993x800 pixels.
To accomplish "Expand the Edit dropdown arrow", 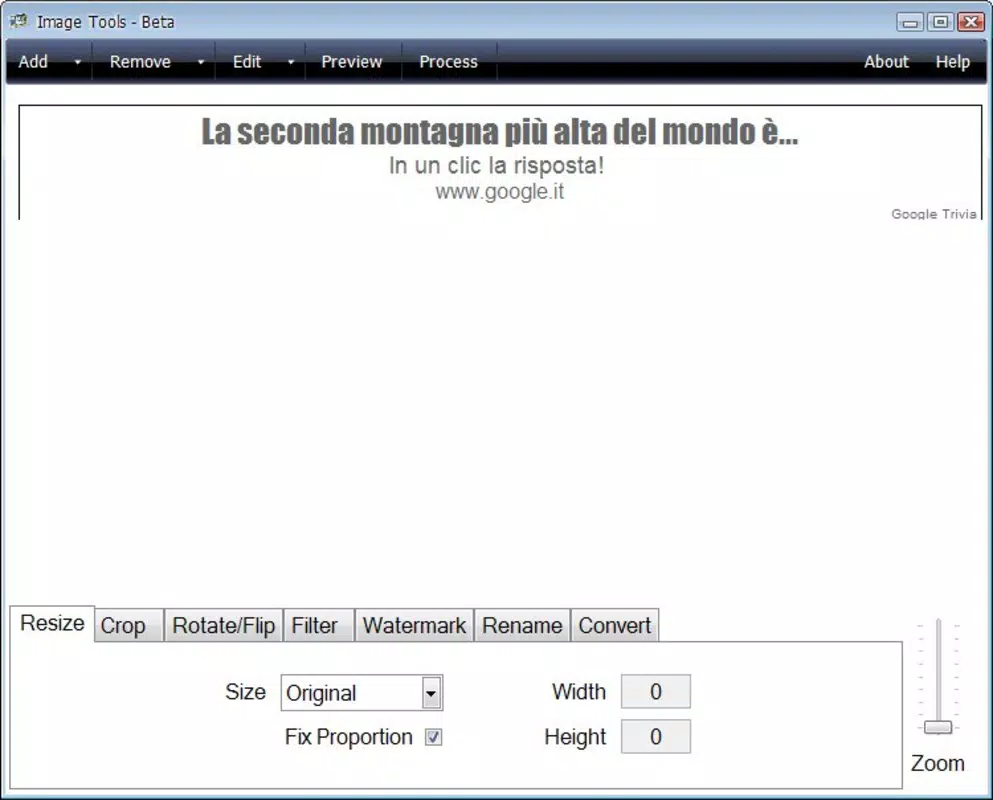I will point(291,62).
